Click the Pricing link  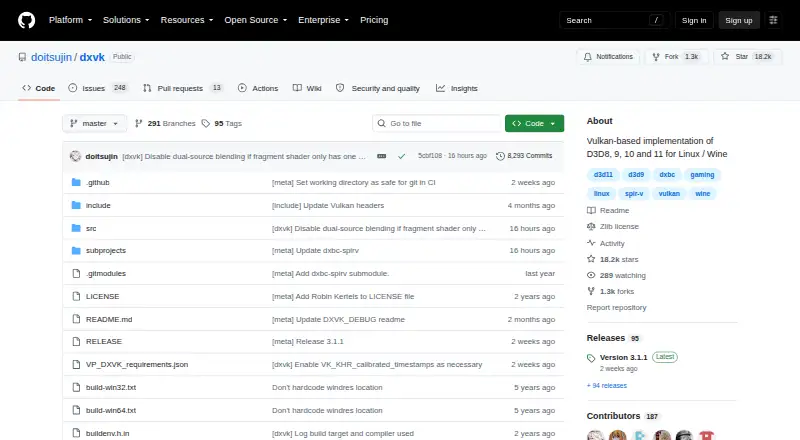[374, 20]
